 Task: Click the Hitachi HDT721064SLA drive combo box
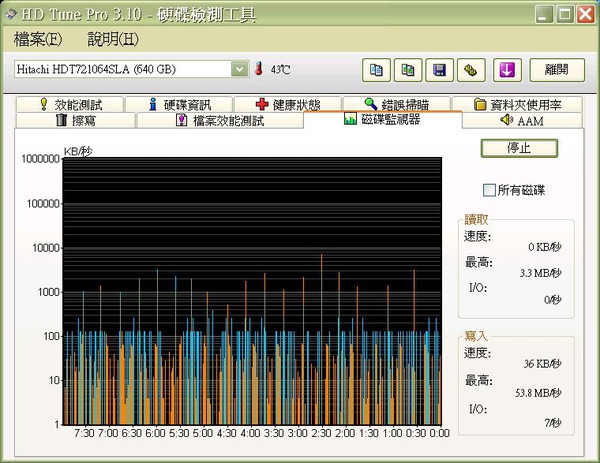132,69
